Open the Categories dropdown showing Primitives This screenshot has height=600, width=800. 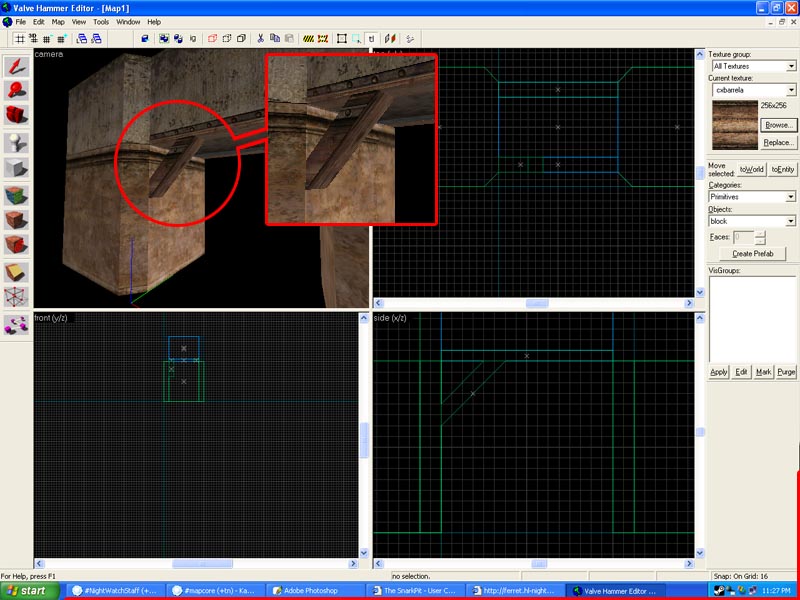(791, 197)
